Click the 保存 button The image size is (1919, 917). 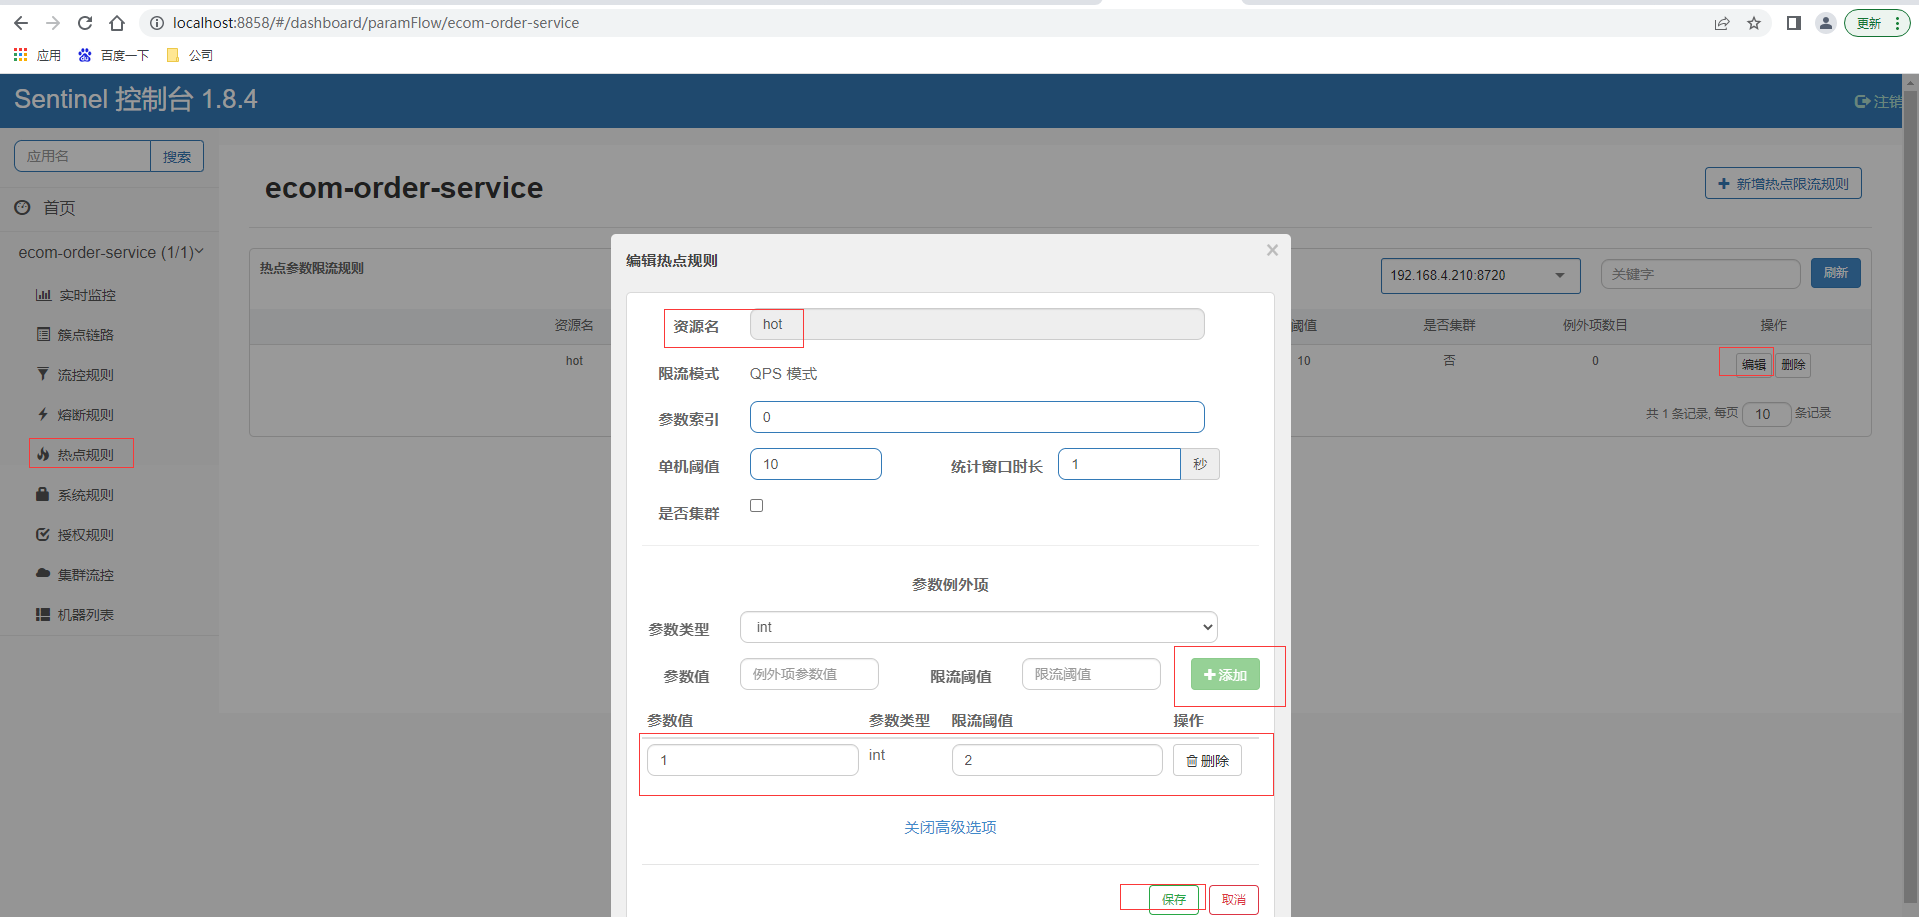pyautogui.click(x=1174, y=900)
